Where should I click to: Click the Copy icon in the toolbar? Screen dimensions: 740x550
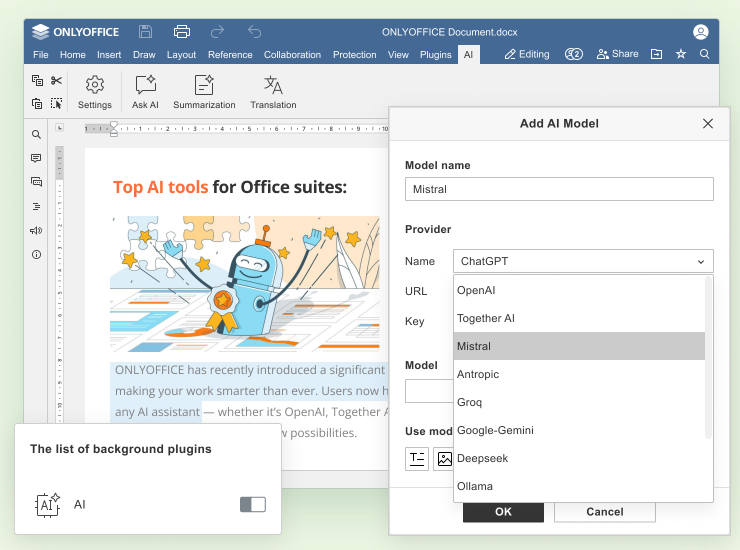37,80
